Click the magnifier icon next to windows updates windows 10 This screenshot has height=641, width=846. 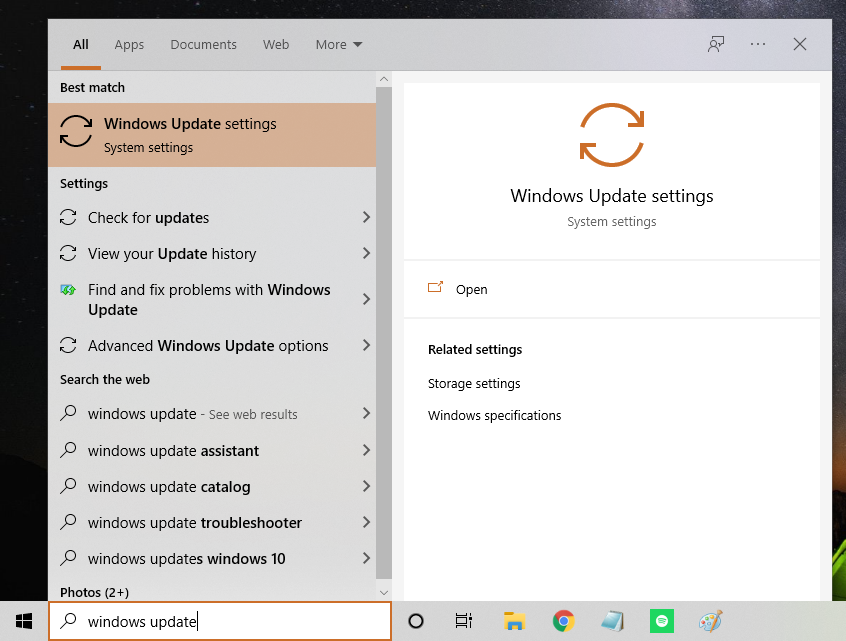[68, 557]
